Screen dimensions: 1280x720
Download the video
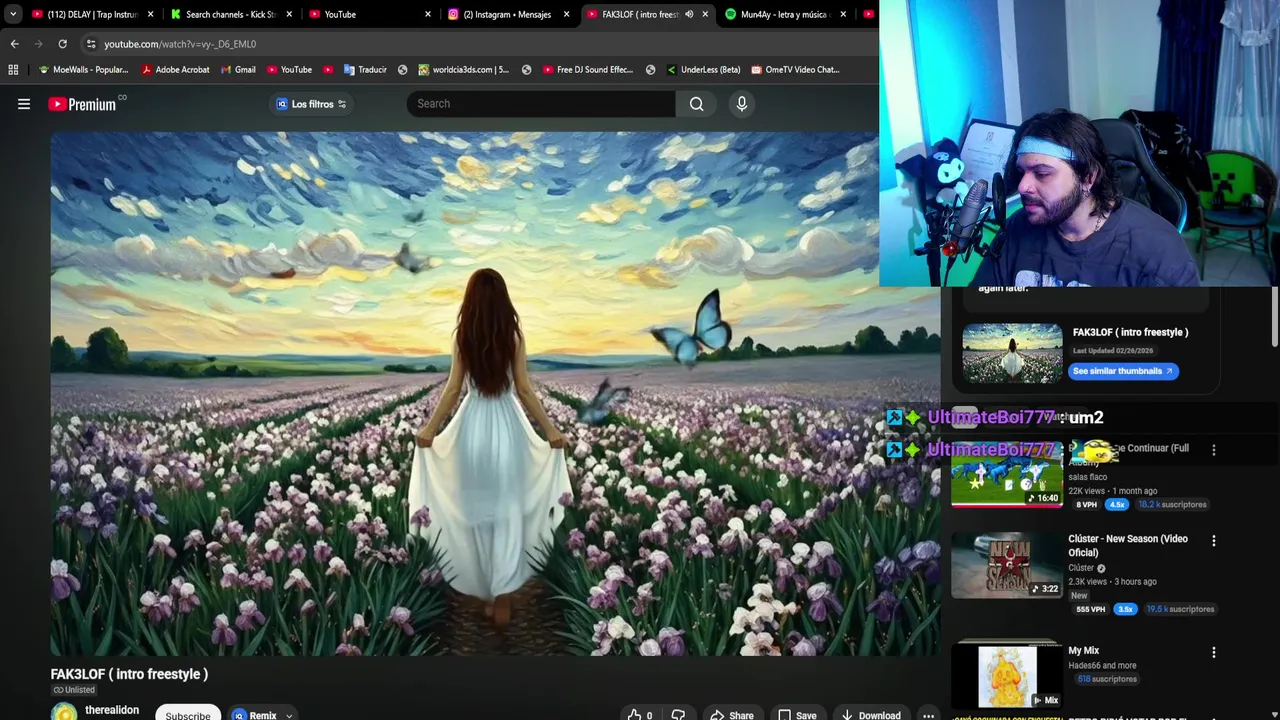pyautogui.click(x=871, y=715)
